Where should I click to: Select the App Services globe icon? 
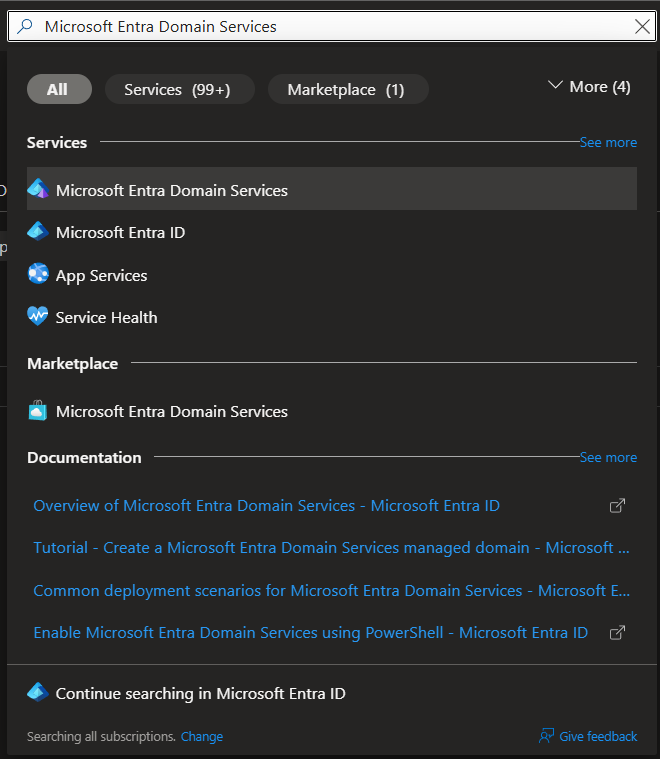(38, 275)
